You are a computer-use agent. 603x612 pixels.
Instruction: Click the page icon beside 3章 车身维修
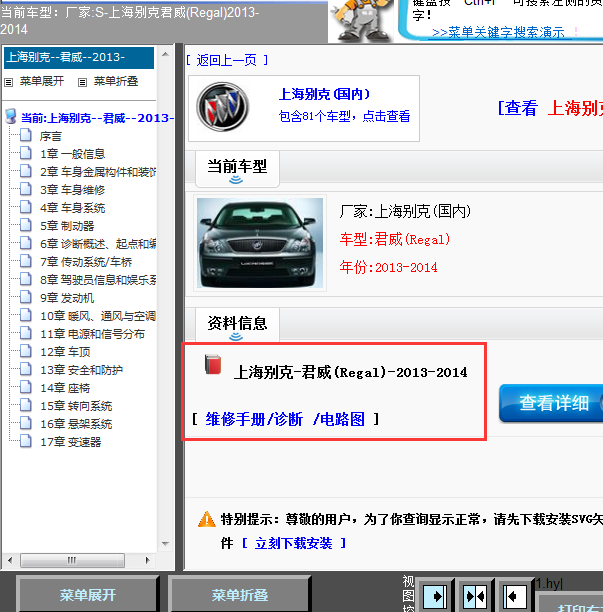coord(26,189)
